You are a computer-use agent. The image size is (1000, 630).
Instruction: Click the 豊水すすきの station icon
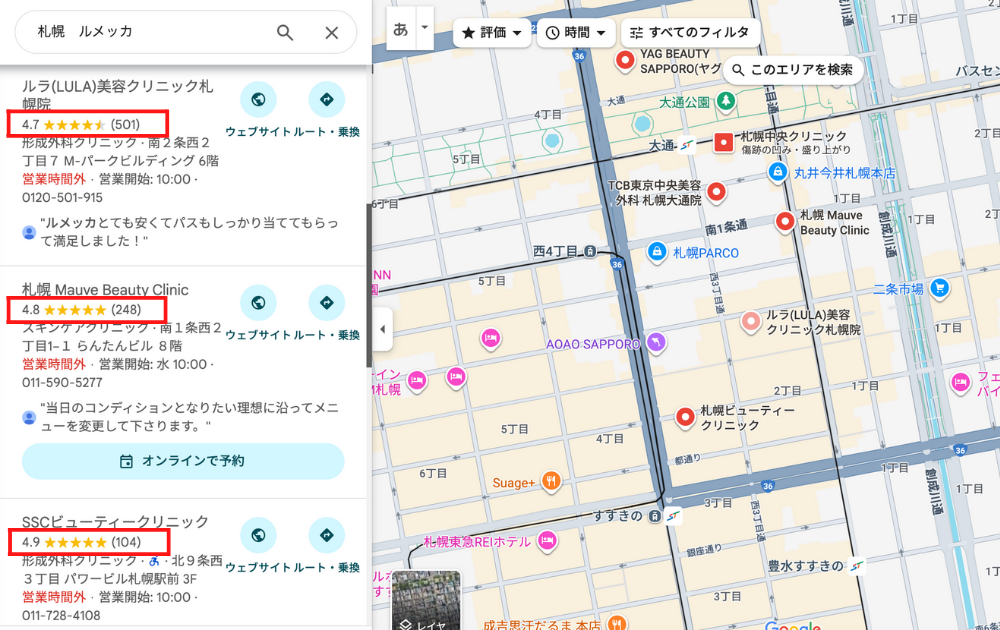point(857,566)
